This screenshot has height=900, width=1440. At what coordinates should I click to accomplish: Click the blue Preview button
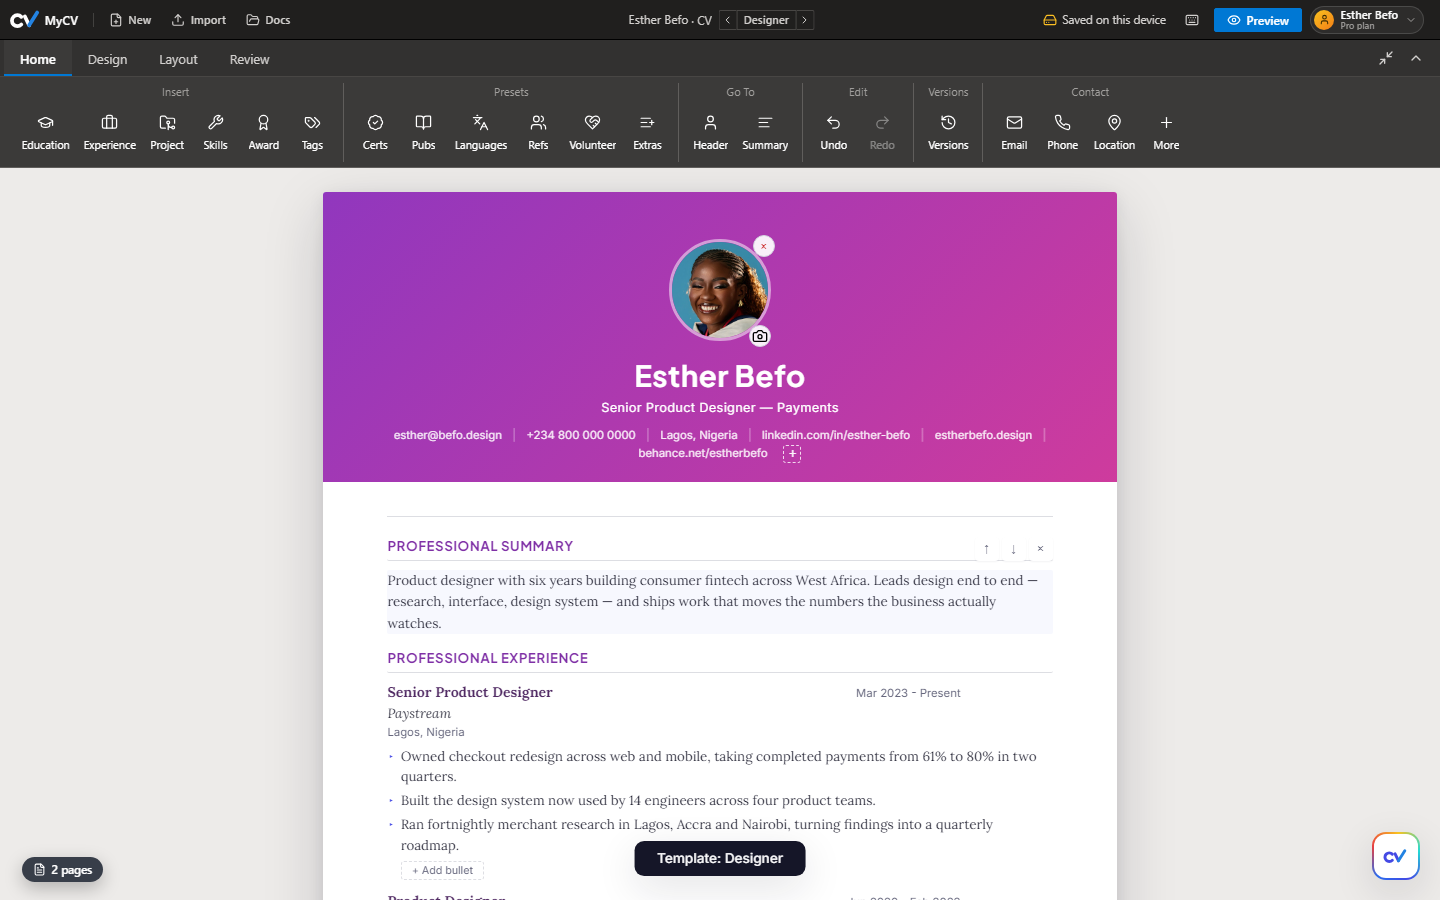(1258, 20)
